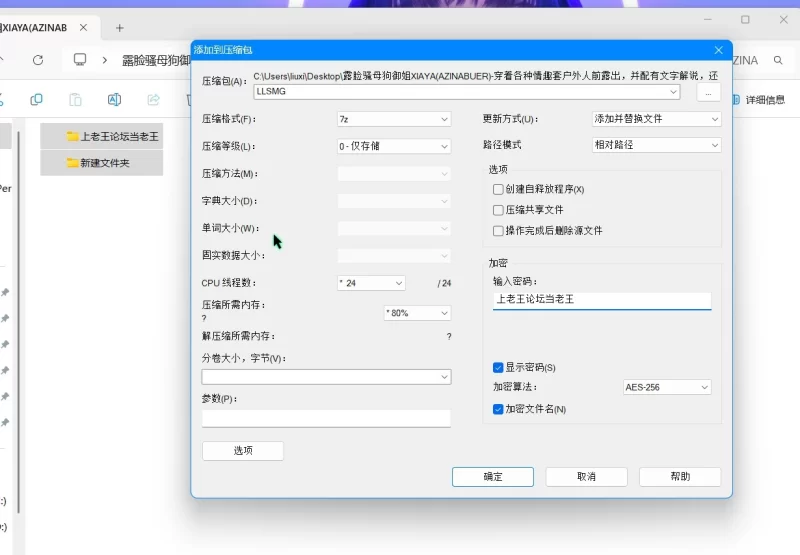800x555 pixels.
Task: Click the 取消 button
Action: tap(586, 476)
